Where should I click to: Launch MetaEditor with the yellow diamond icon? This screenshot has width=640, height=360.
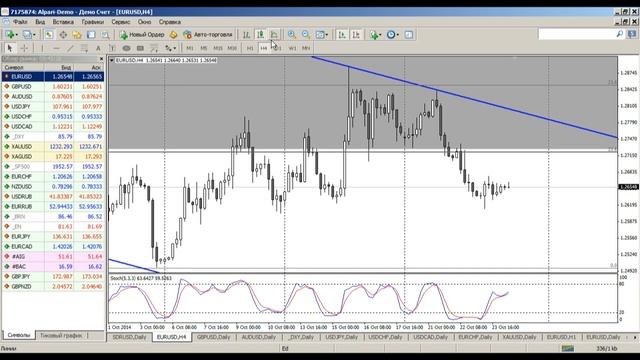(x=173, y=35)
